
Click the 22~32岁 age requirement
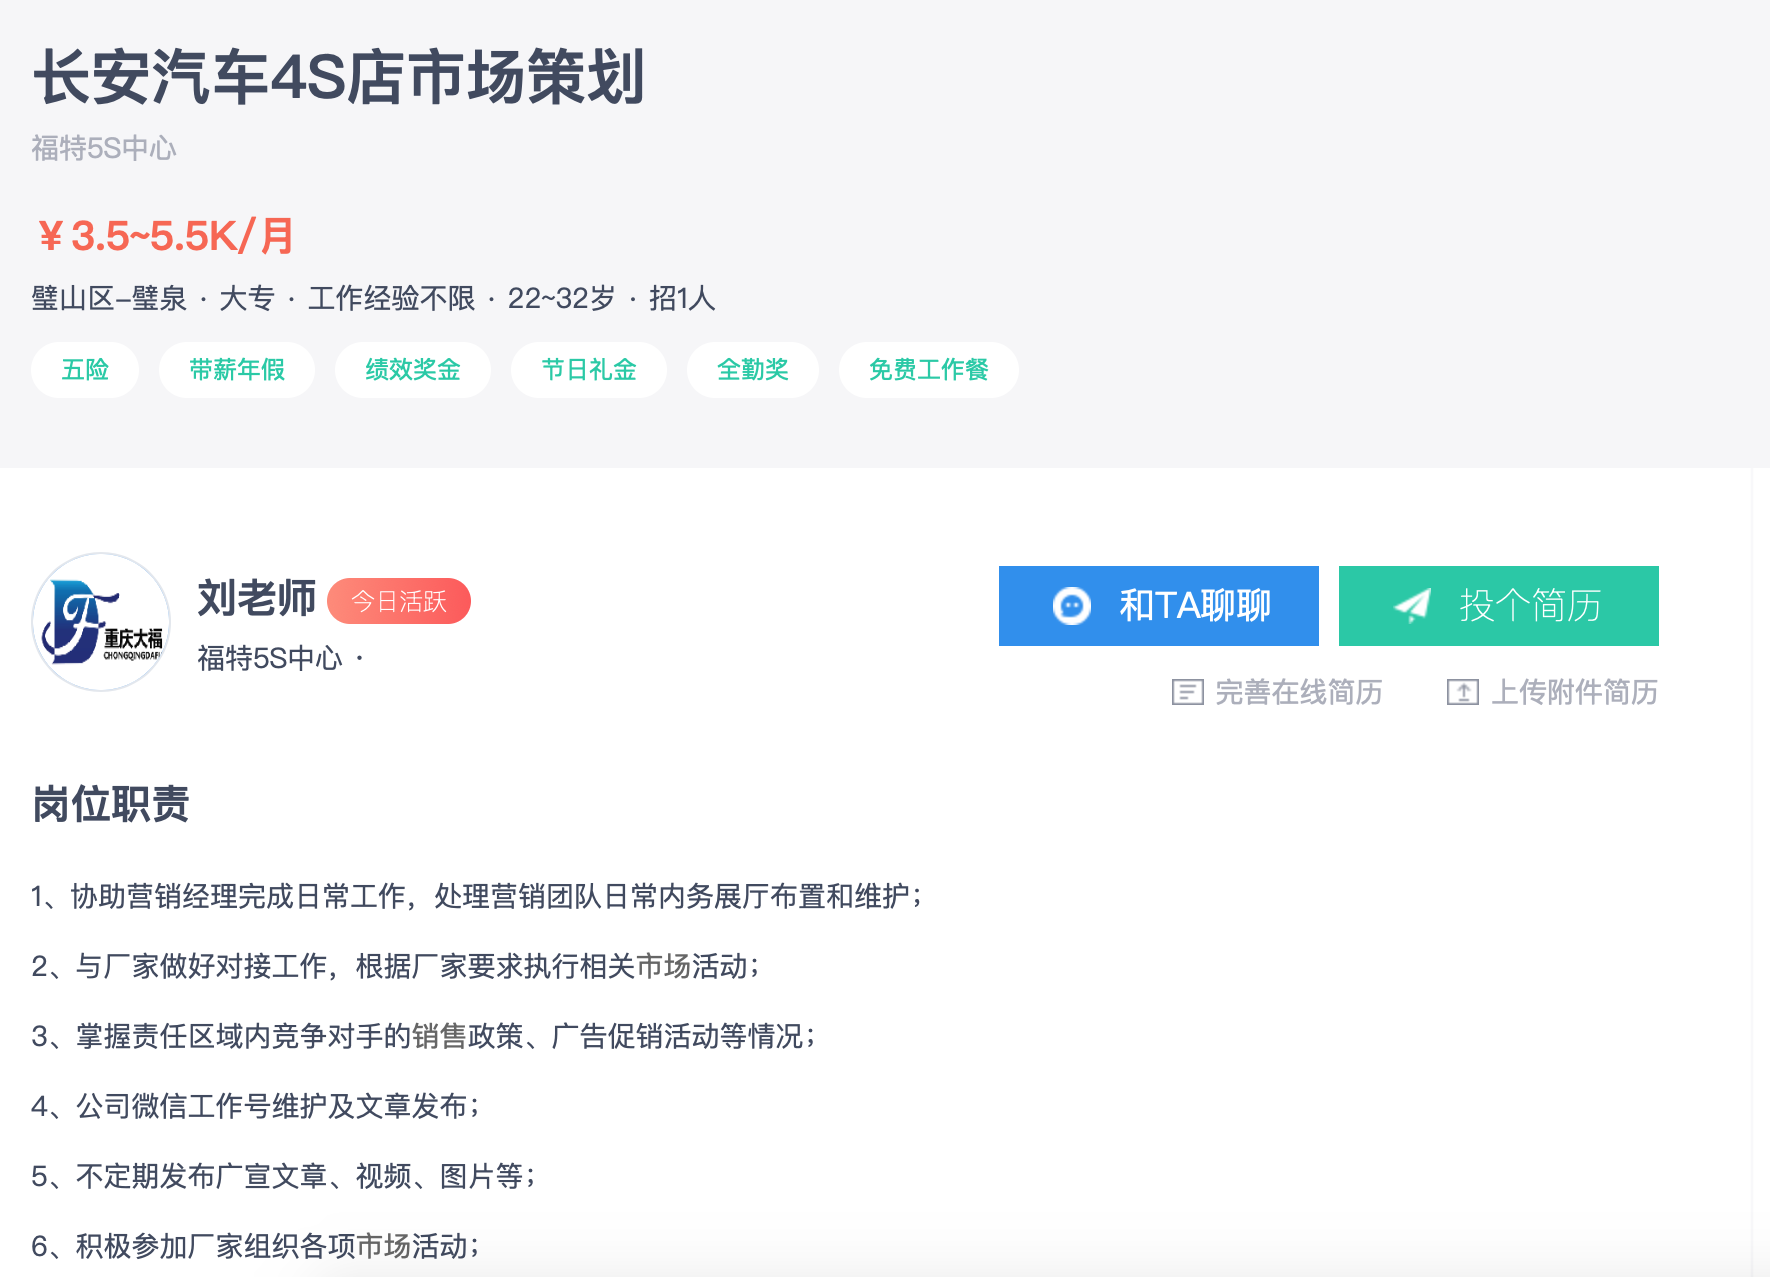click(561, 298)
